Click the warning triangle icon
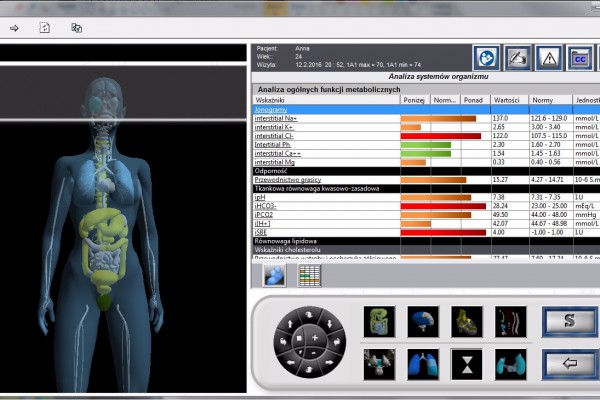 [x=549, y=57]
